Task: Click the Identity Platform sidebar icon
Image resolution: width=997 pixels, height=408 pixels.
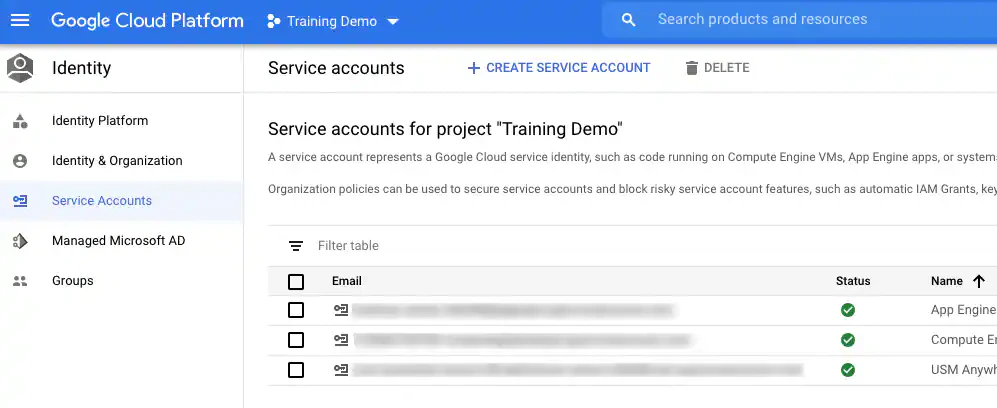Action: (x=20, y=121)
